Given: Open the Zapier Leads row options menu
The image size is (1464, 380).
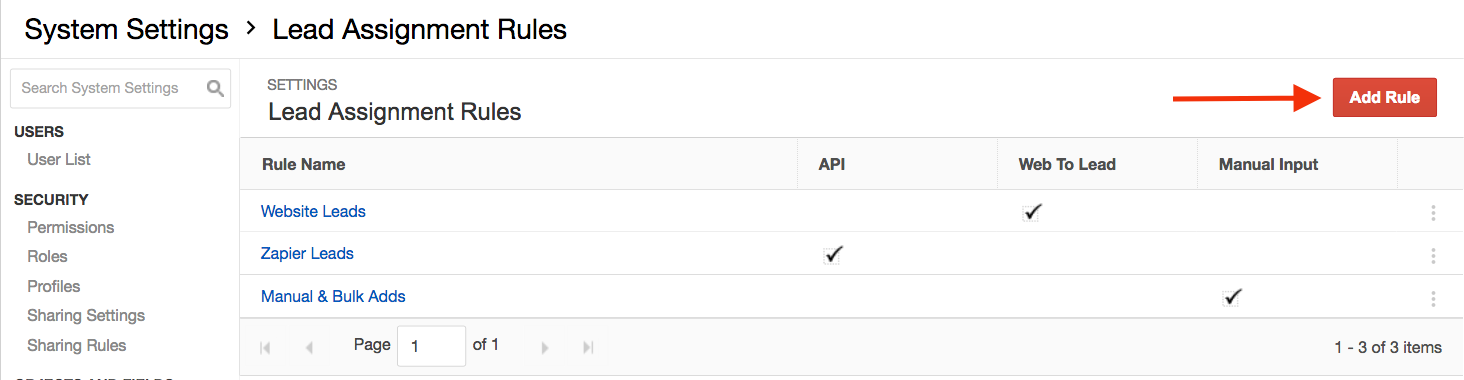Looking at the screenshot, I should [x=1433, y=255].
